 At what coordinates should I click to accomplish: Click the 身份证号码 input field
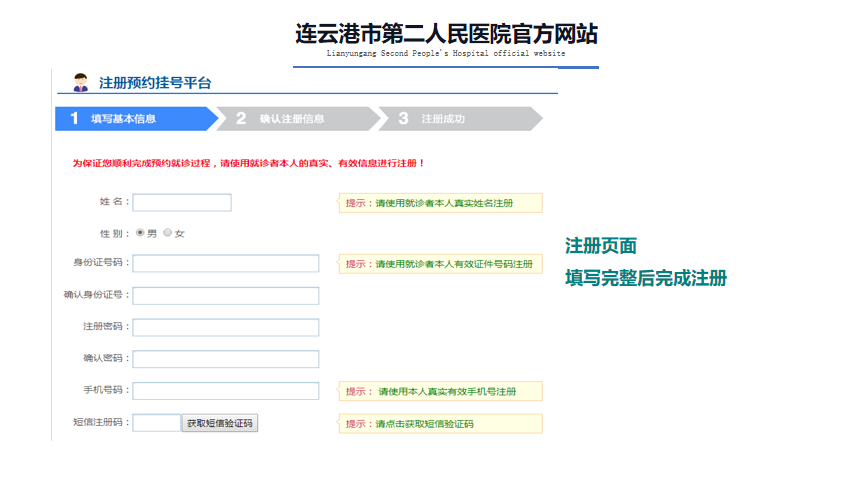coord(225,263)
